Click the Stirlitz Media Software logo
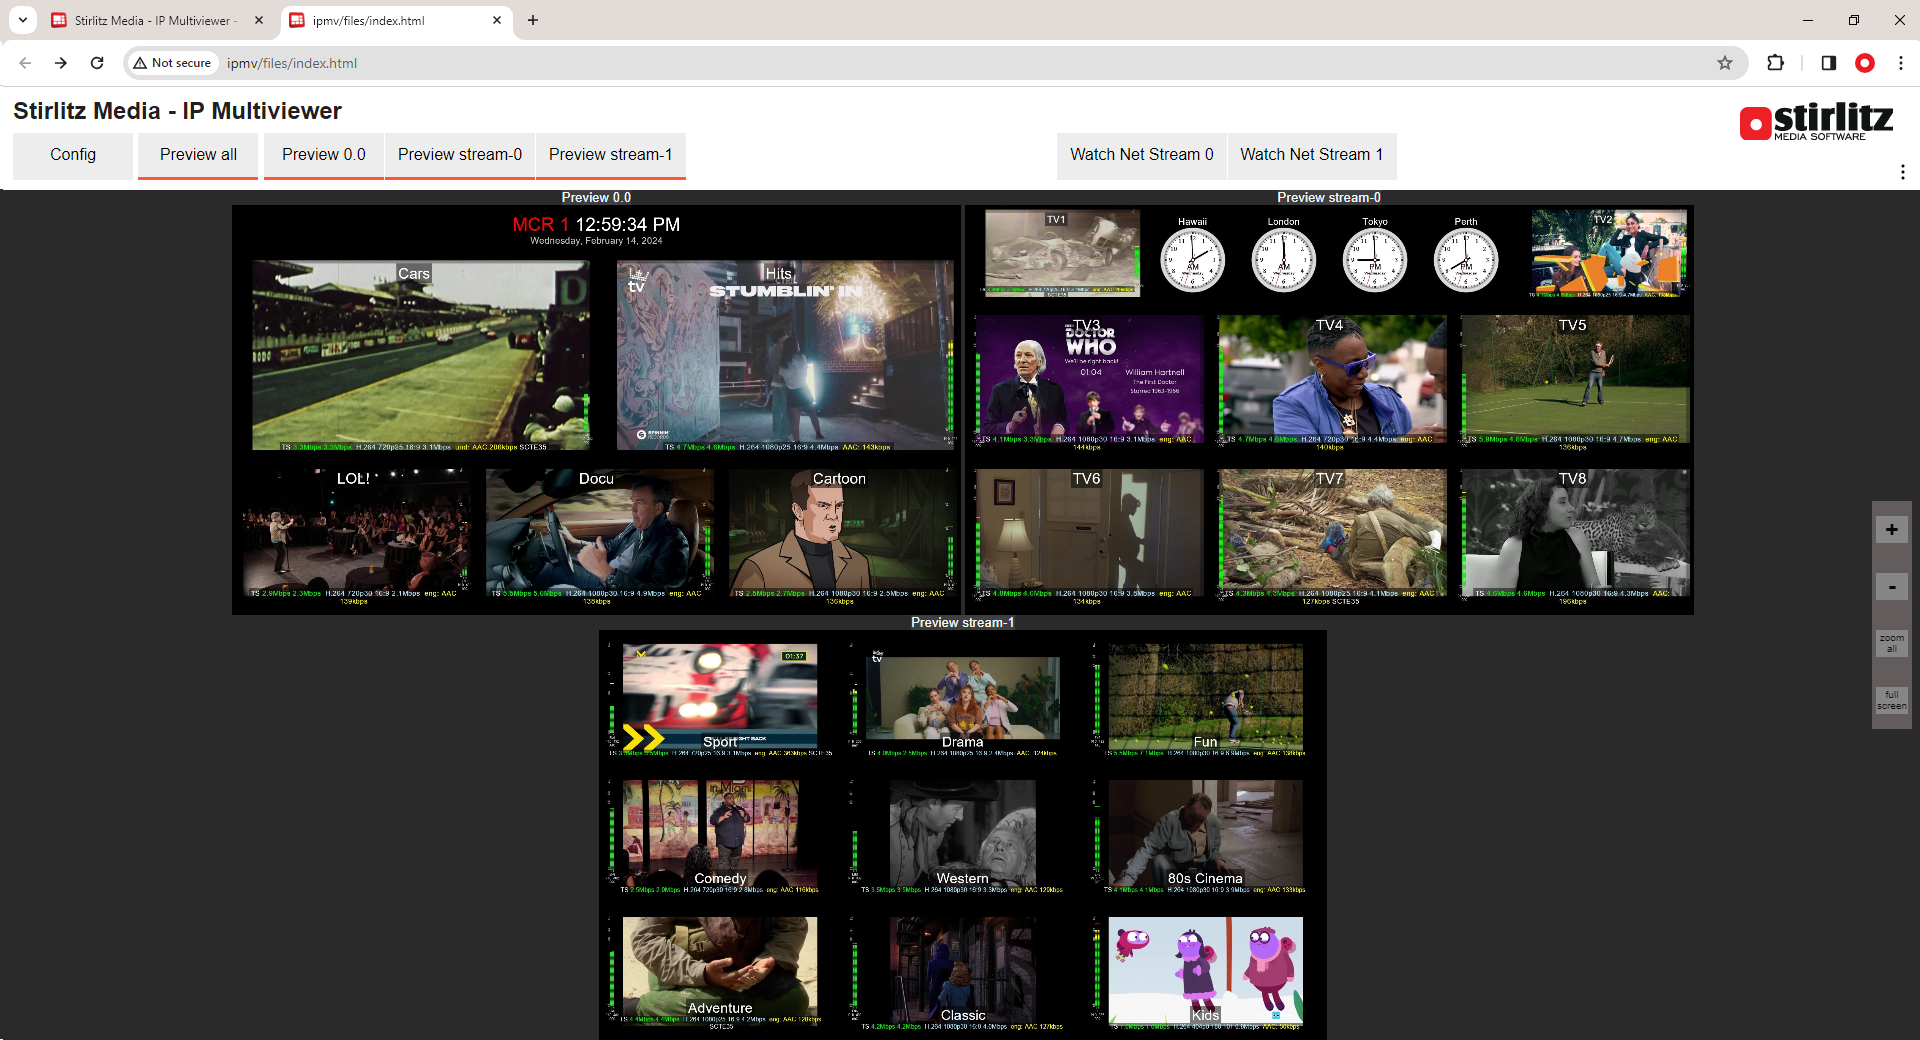Viewport: 1920px width, 1040px height. coord(1816,122)
